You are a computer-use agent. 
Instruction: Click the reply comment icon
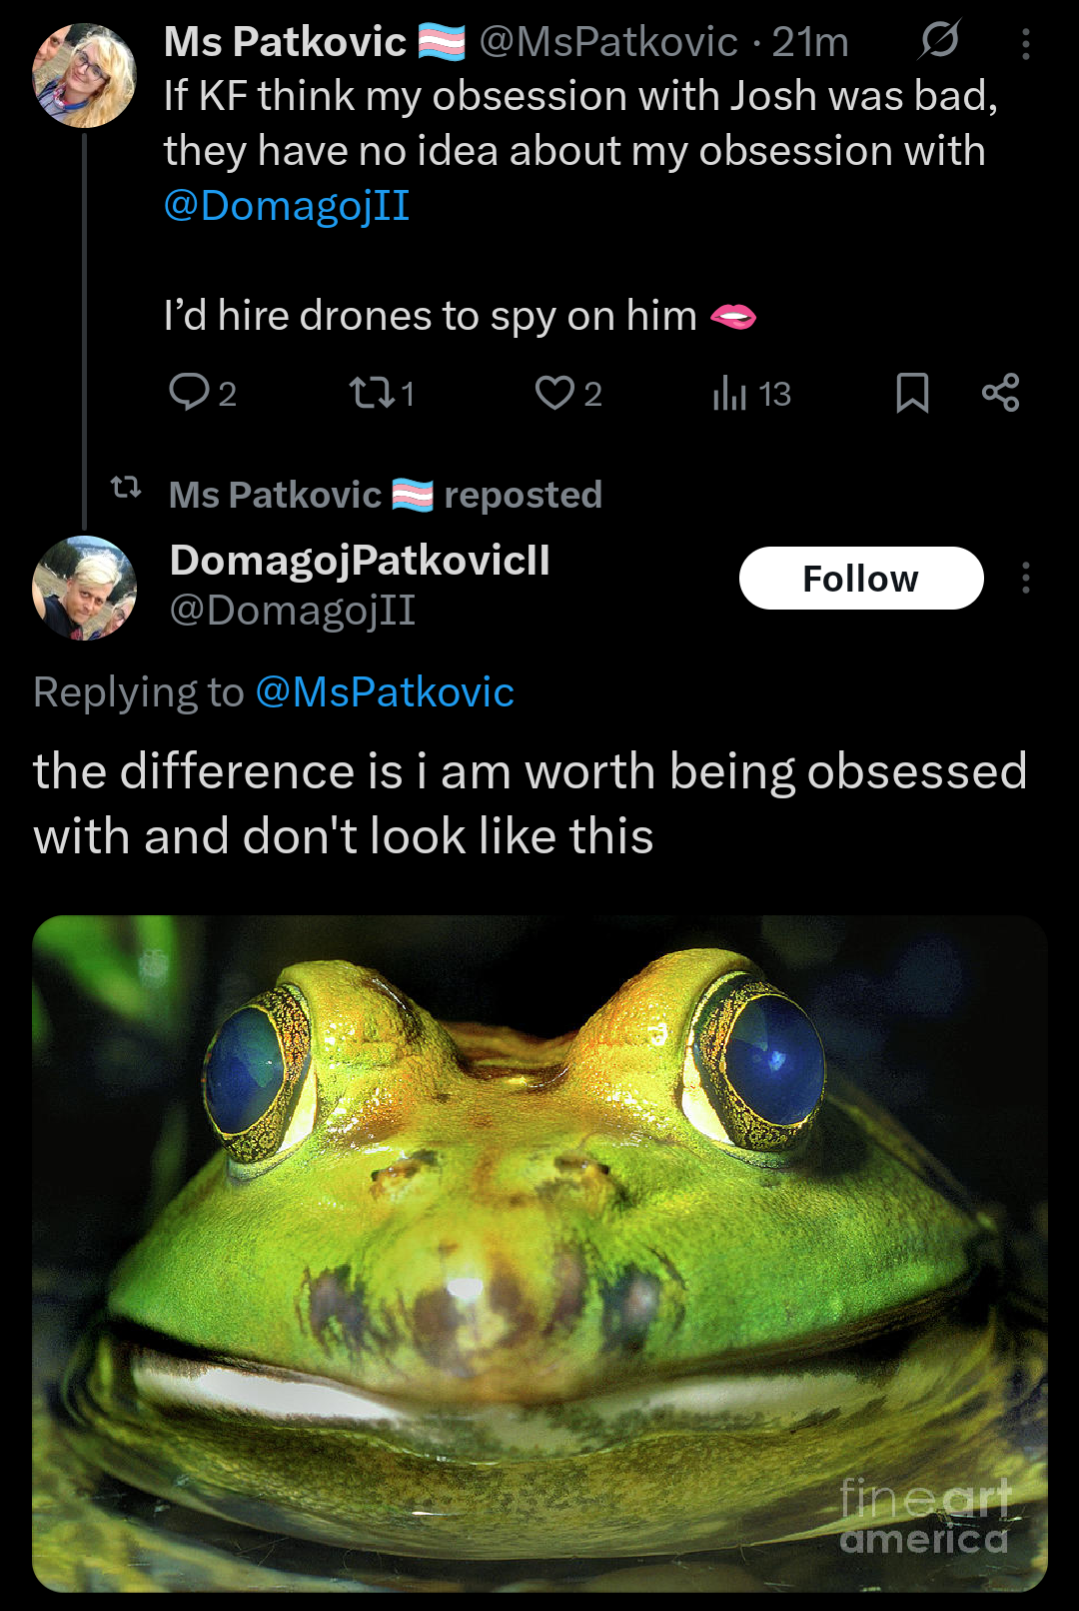click(189, 393)
